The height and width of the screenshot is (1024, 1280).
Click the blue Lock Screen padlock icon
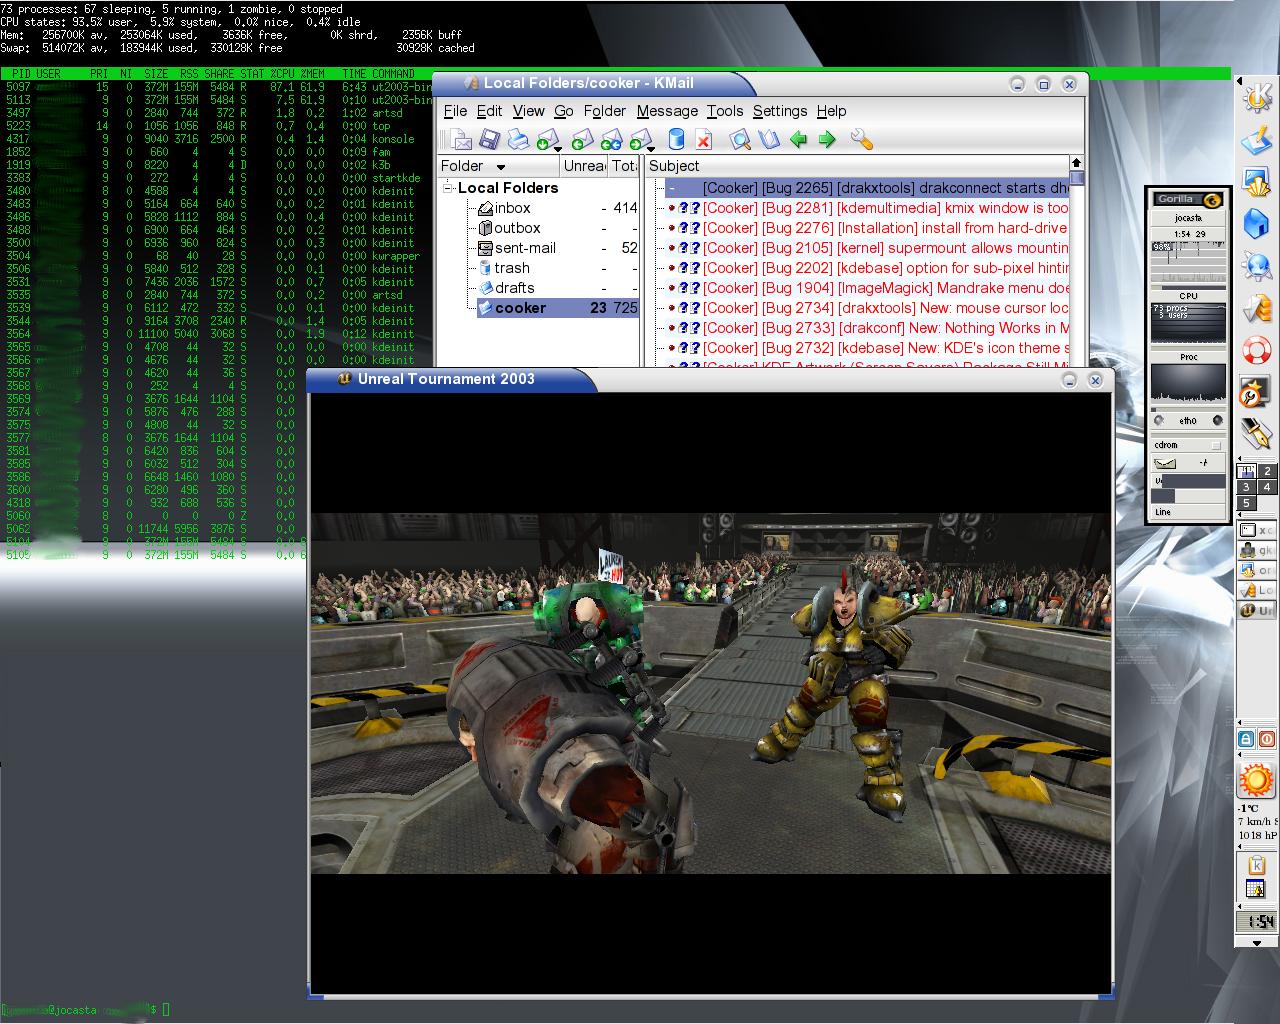[x=1246, y=739]
